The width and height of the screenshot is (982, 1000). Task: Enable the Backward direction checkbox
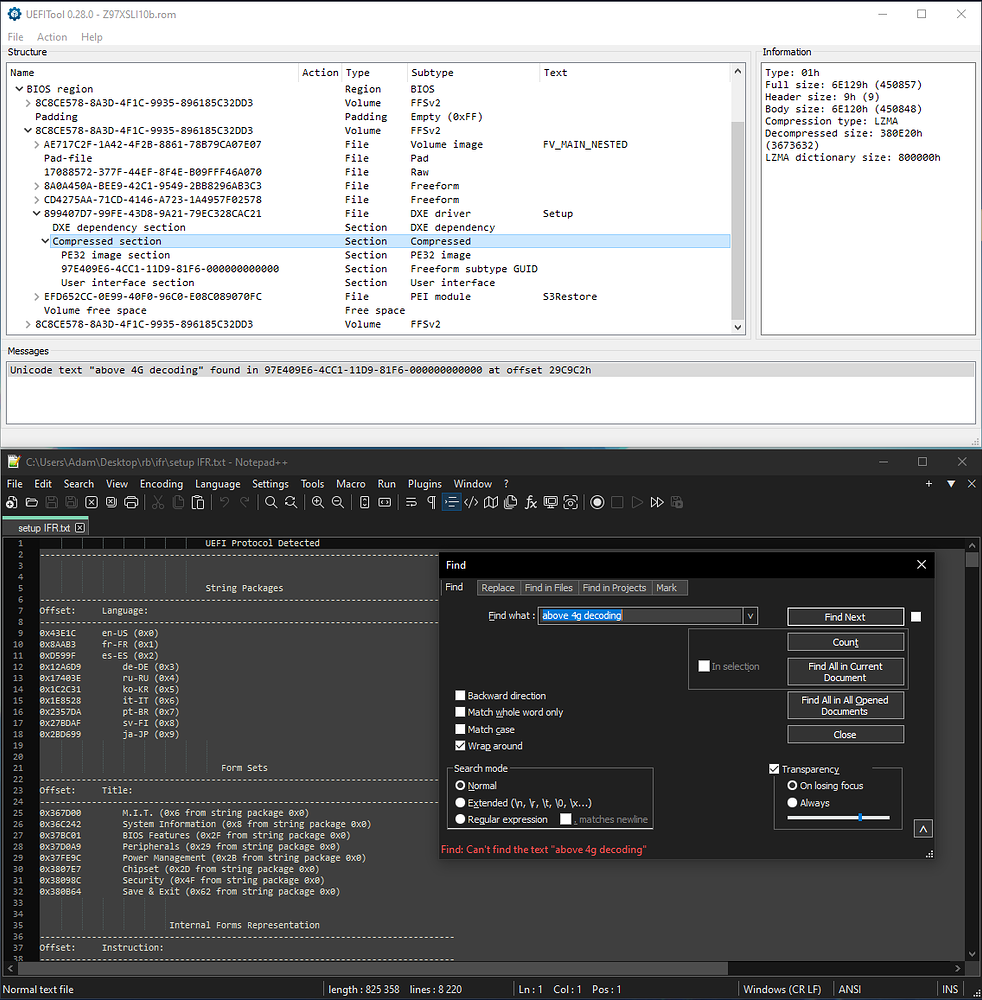tap(460, 695)
